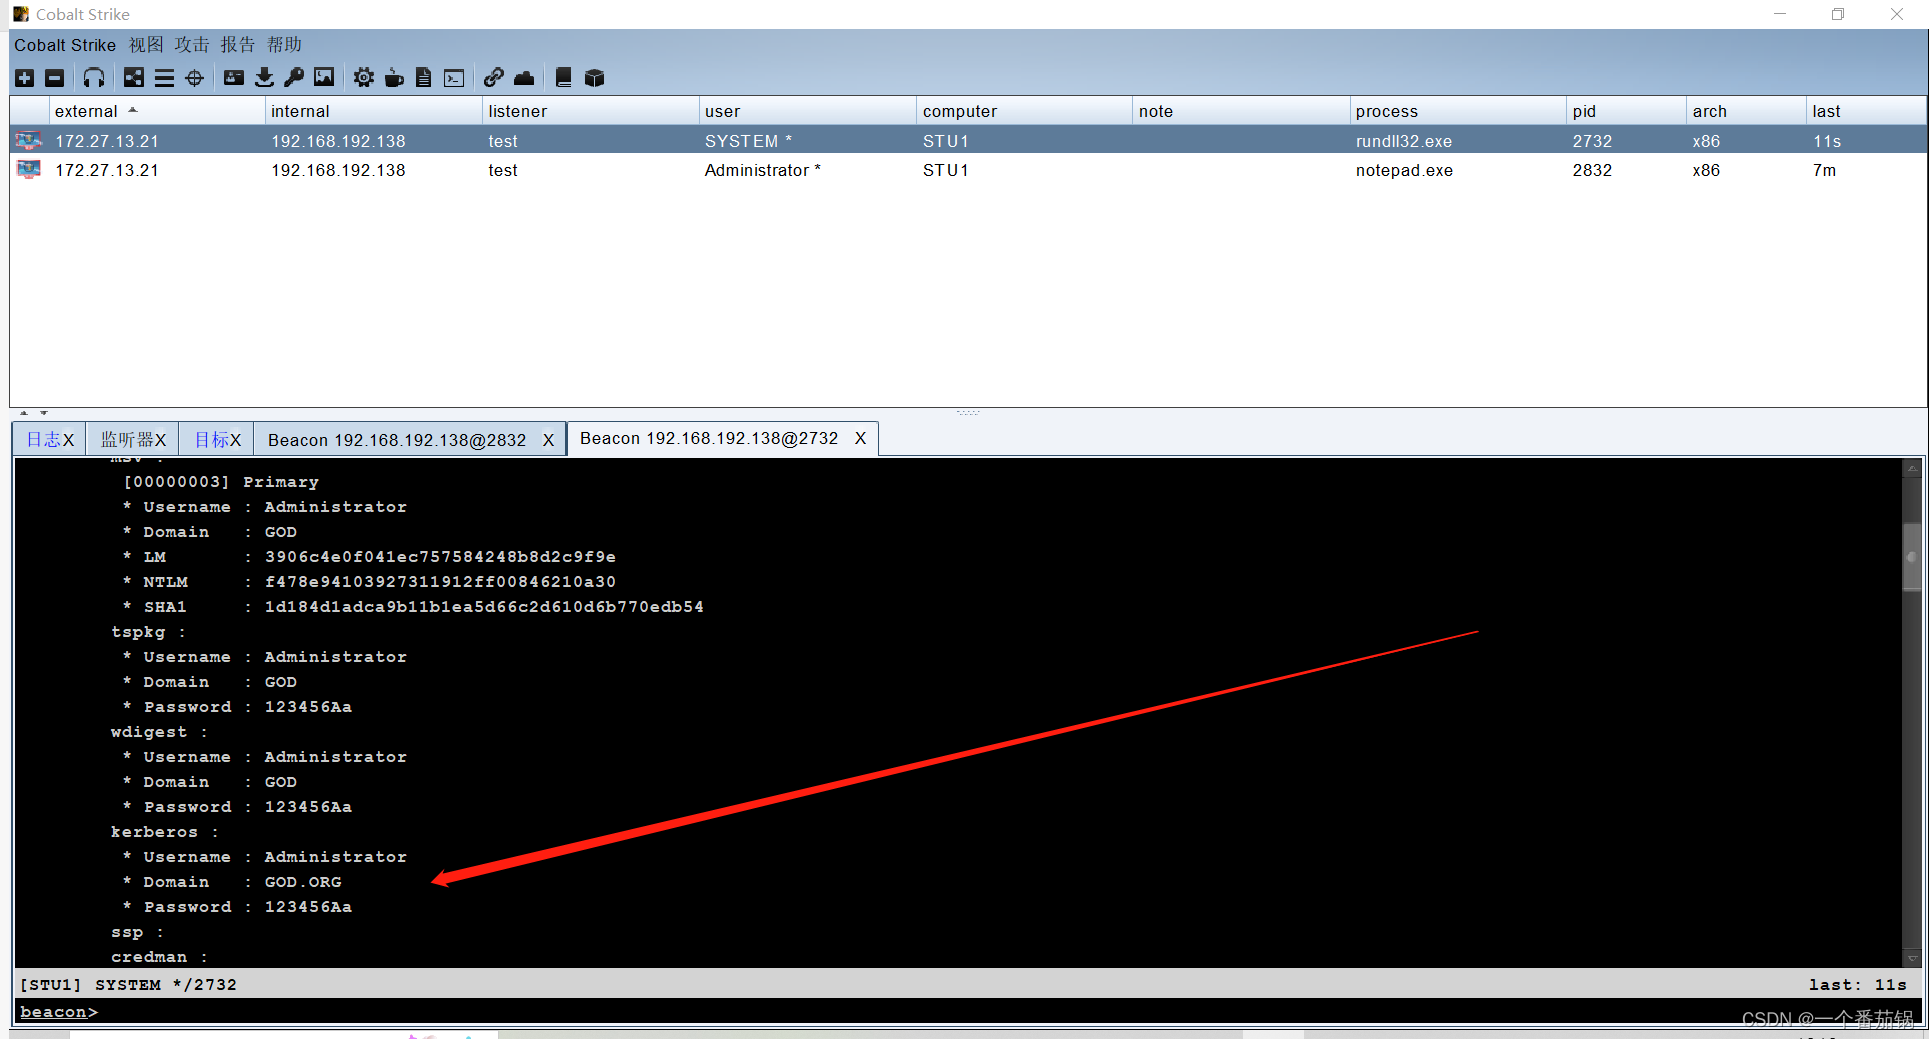
Task: Sort sessions by process column header
Action: coord(1458,111)
